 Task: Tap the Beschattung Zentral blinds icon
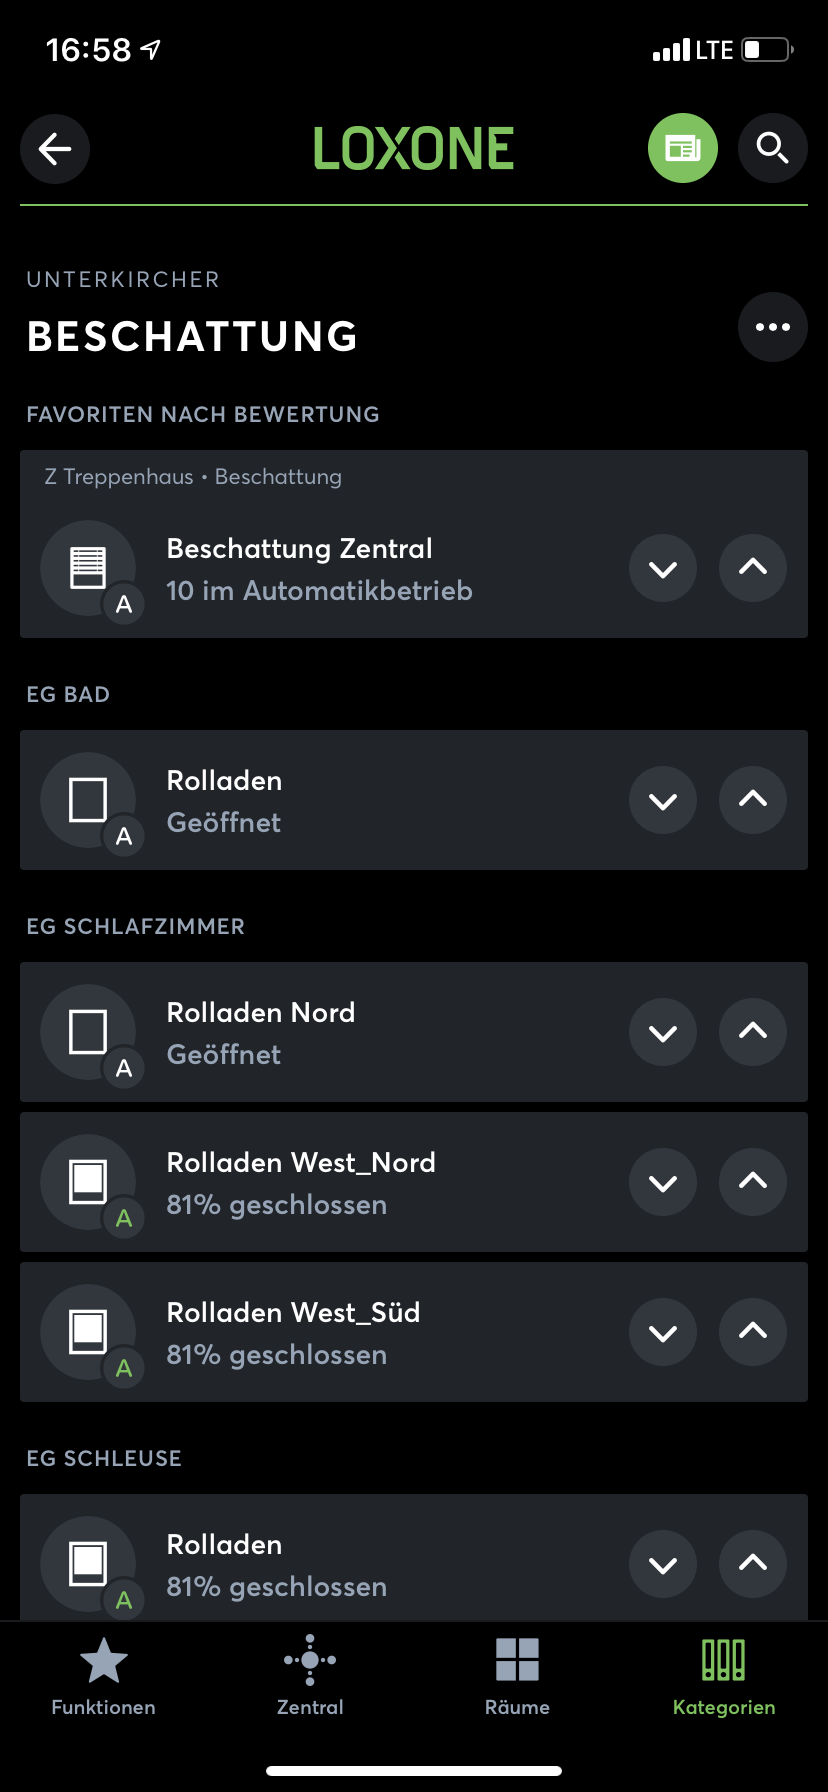tap(88, 568)
